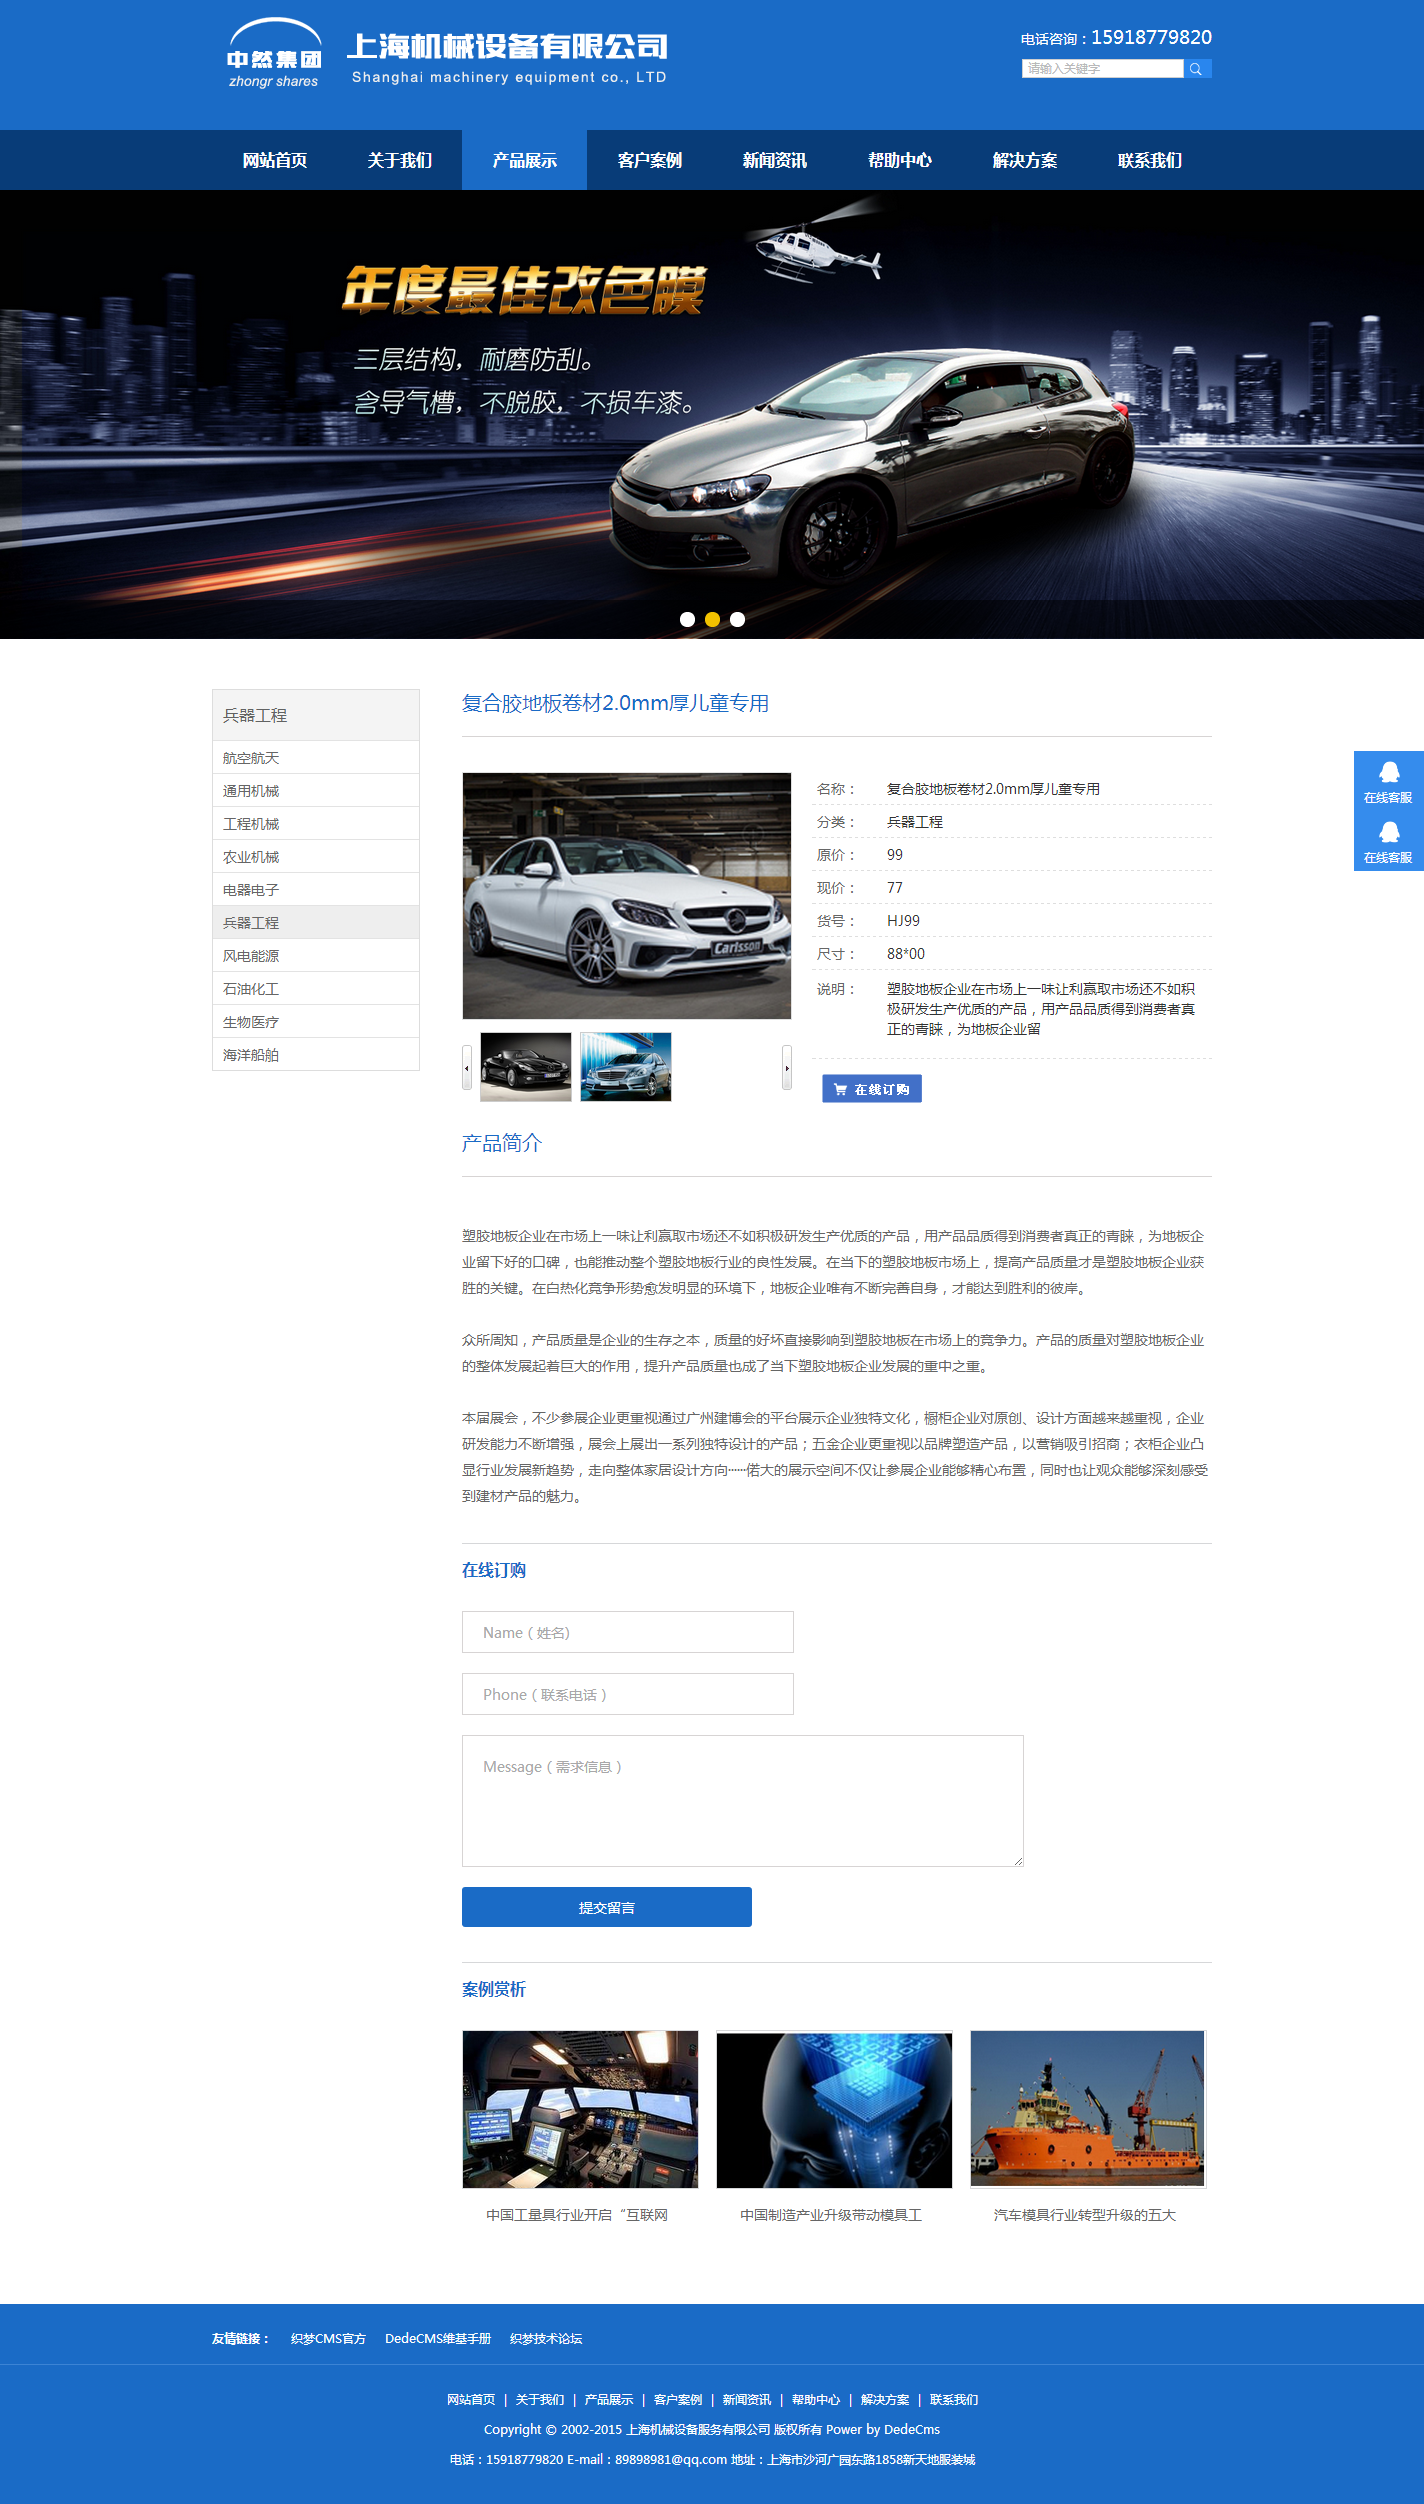1424x2504 pixels.
Task: Click the Name (姓名) input field
Action: coord(627,1632)
